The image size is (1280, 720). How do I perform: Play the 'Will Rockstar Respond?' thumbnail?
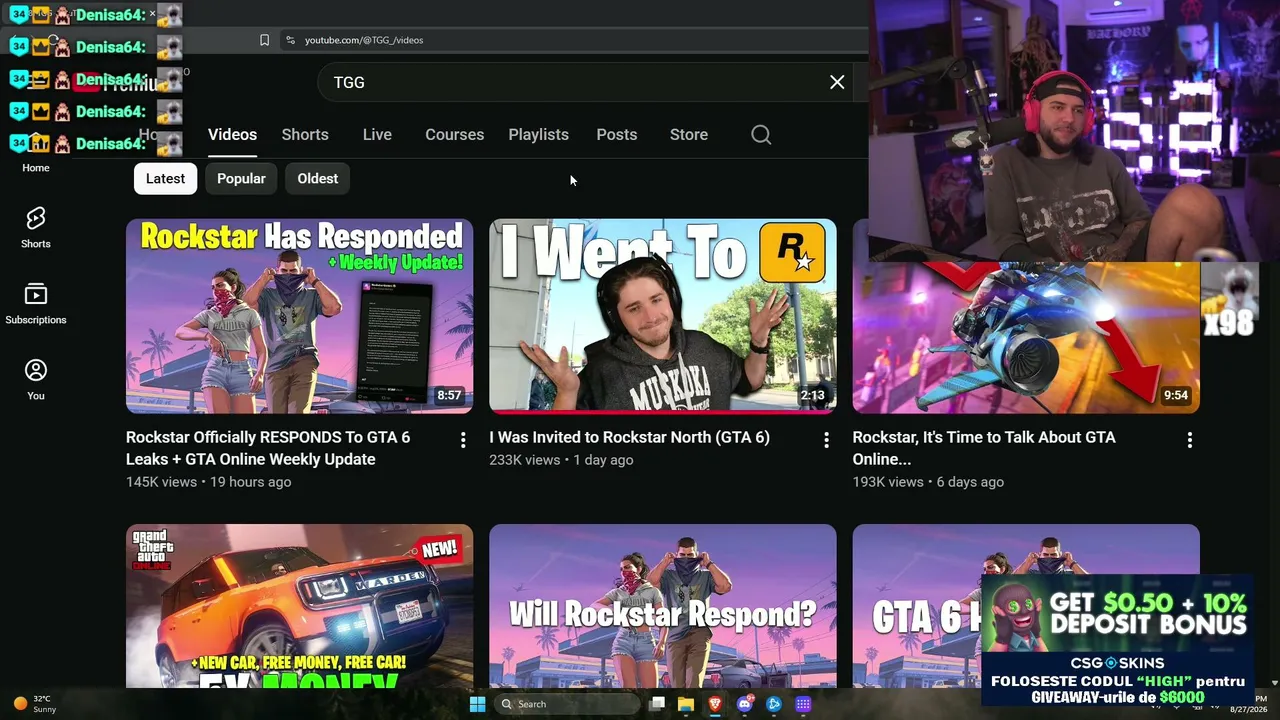click(662, 606)
